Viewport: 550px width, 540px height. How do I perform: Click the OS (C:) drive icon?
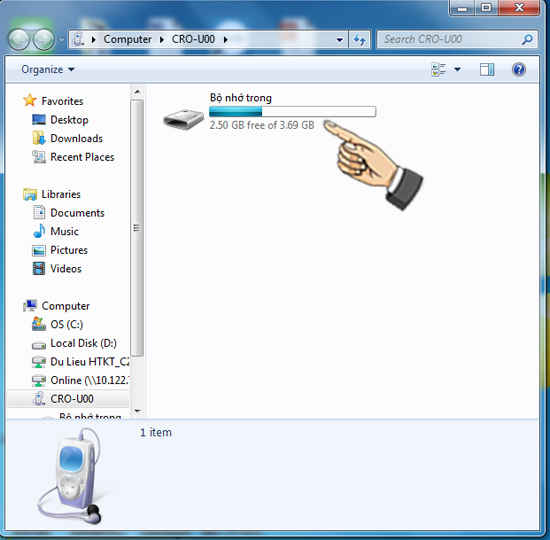pyautogui.click(x=39, y=324)
